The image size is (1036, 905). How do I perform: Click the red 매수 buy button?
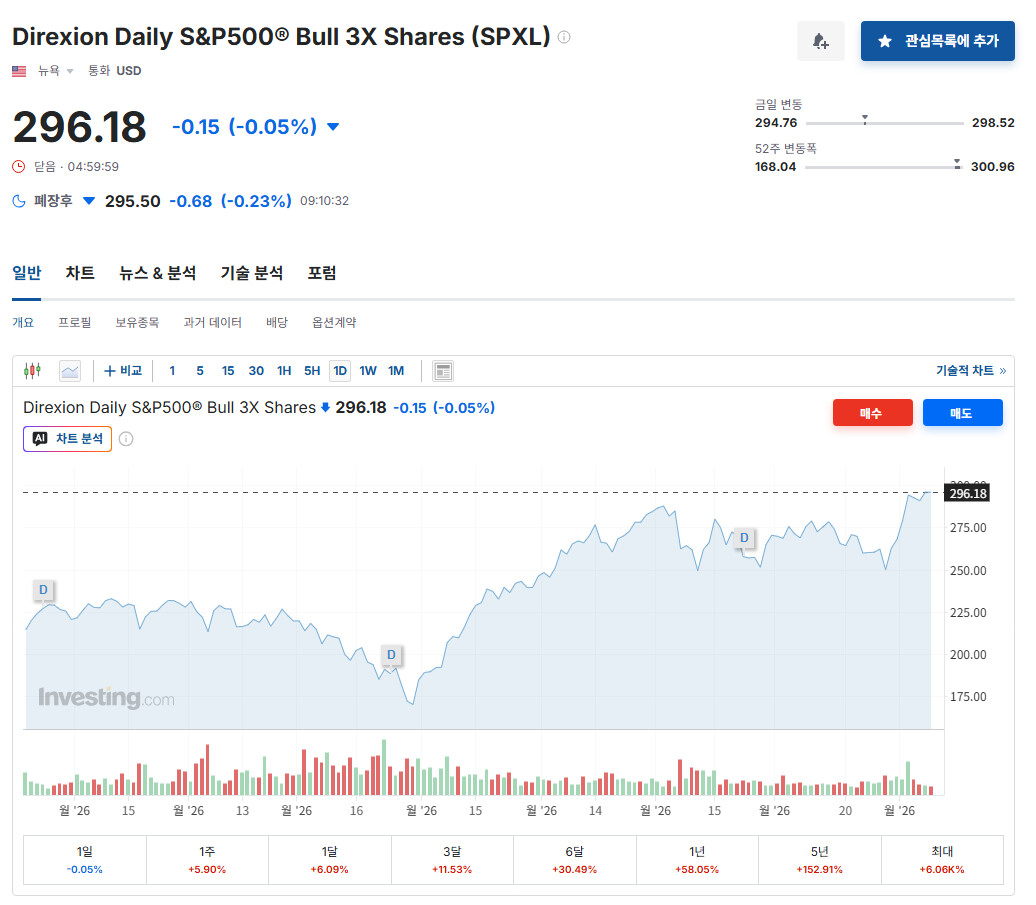click(873, 413)
